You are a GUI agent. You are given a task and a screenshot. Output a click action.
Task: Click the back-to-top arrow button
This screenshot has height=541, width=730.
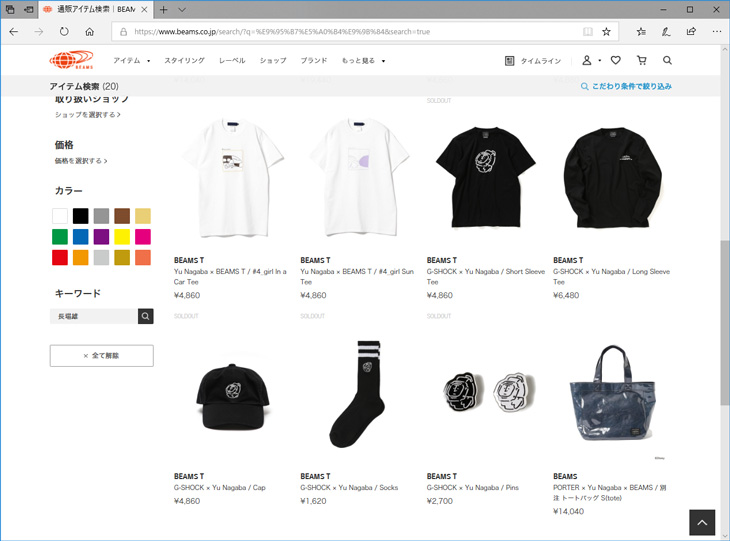click(702, 522)
